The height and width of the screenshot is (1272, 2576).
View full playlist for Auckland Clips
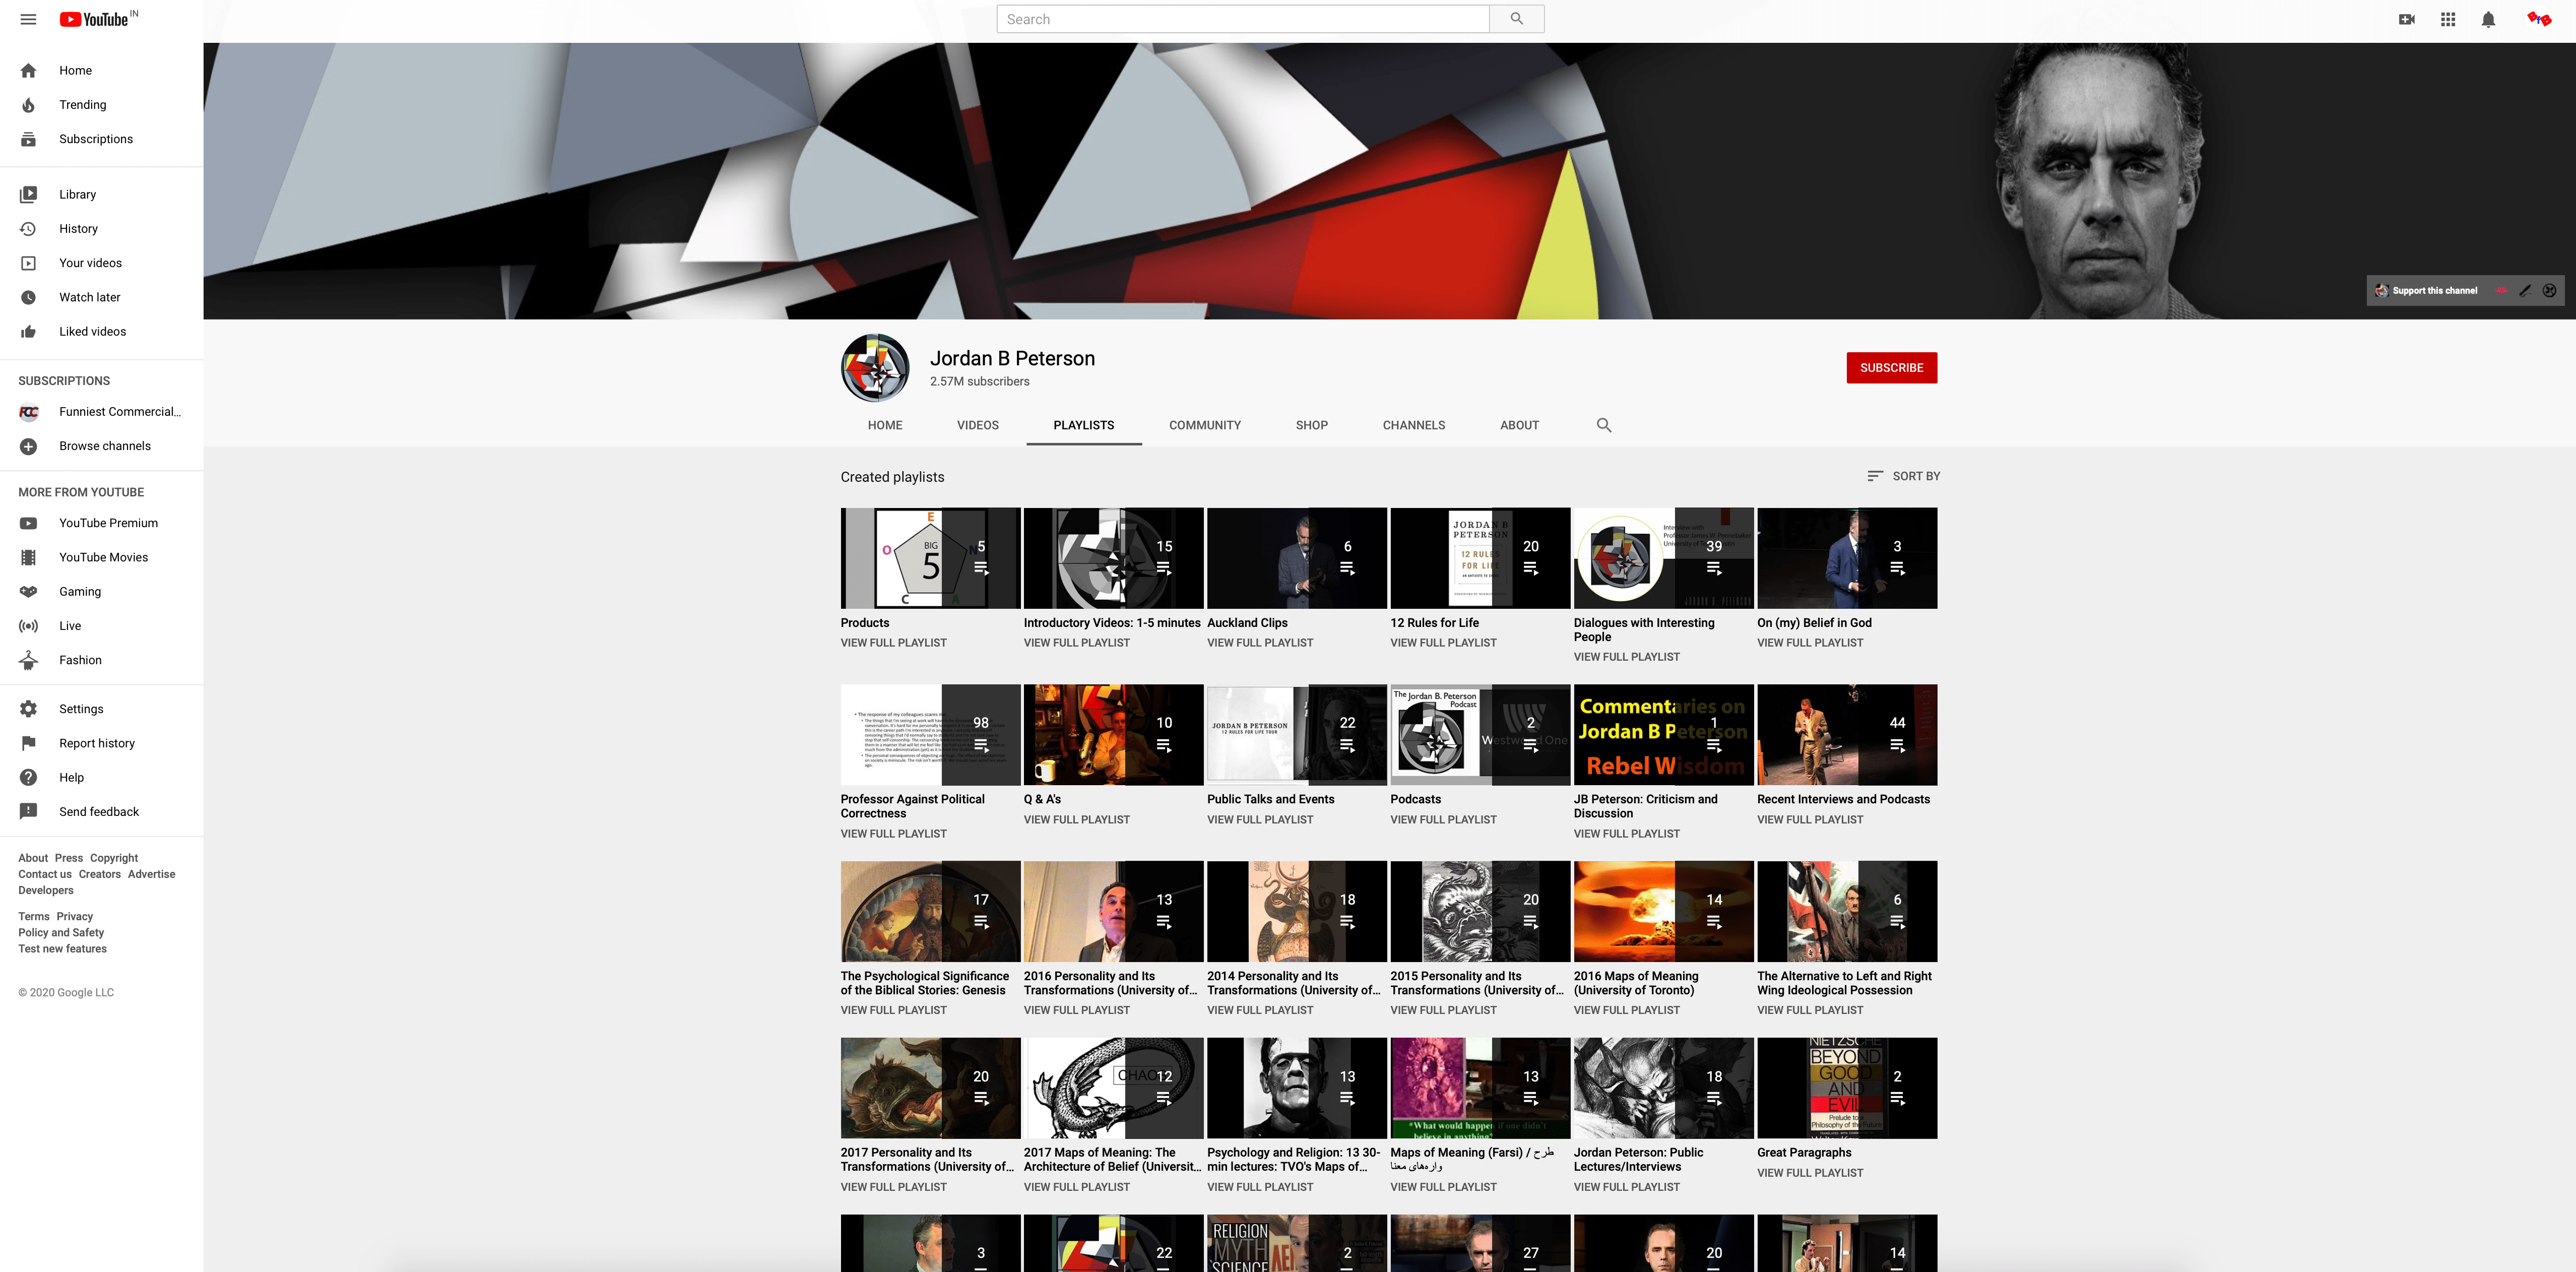[1260, 643]
